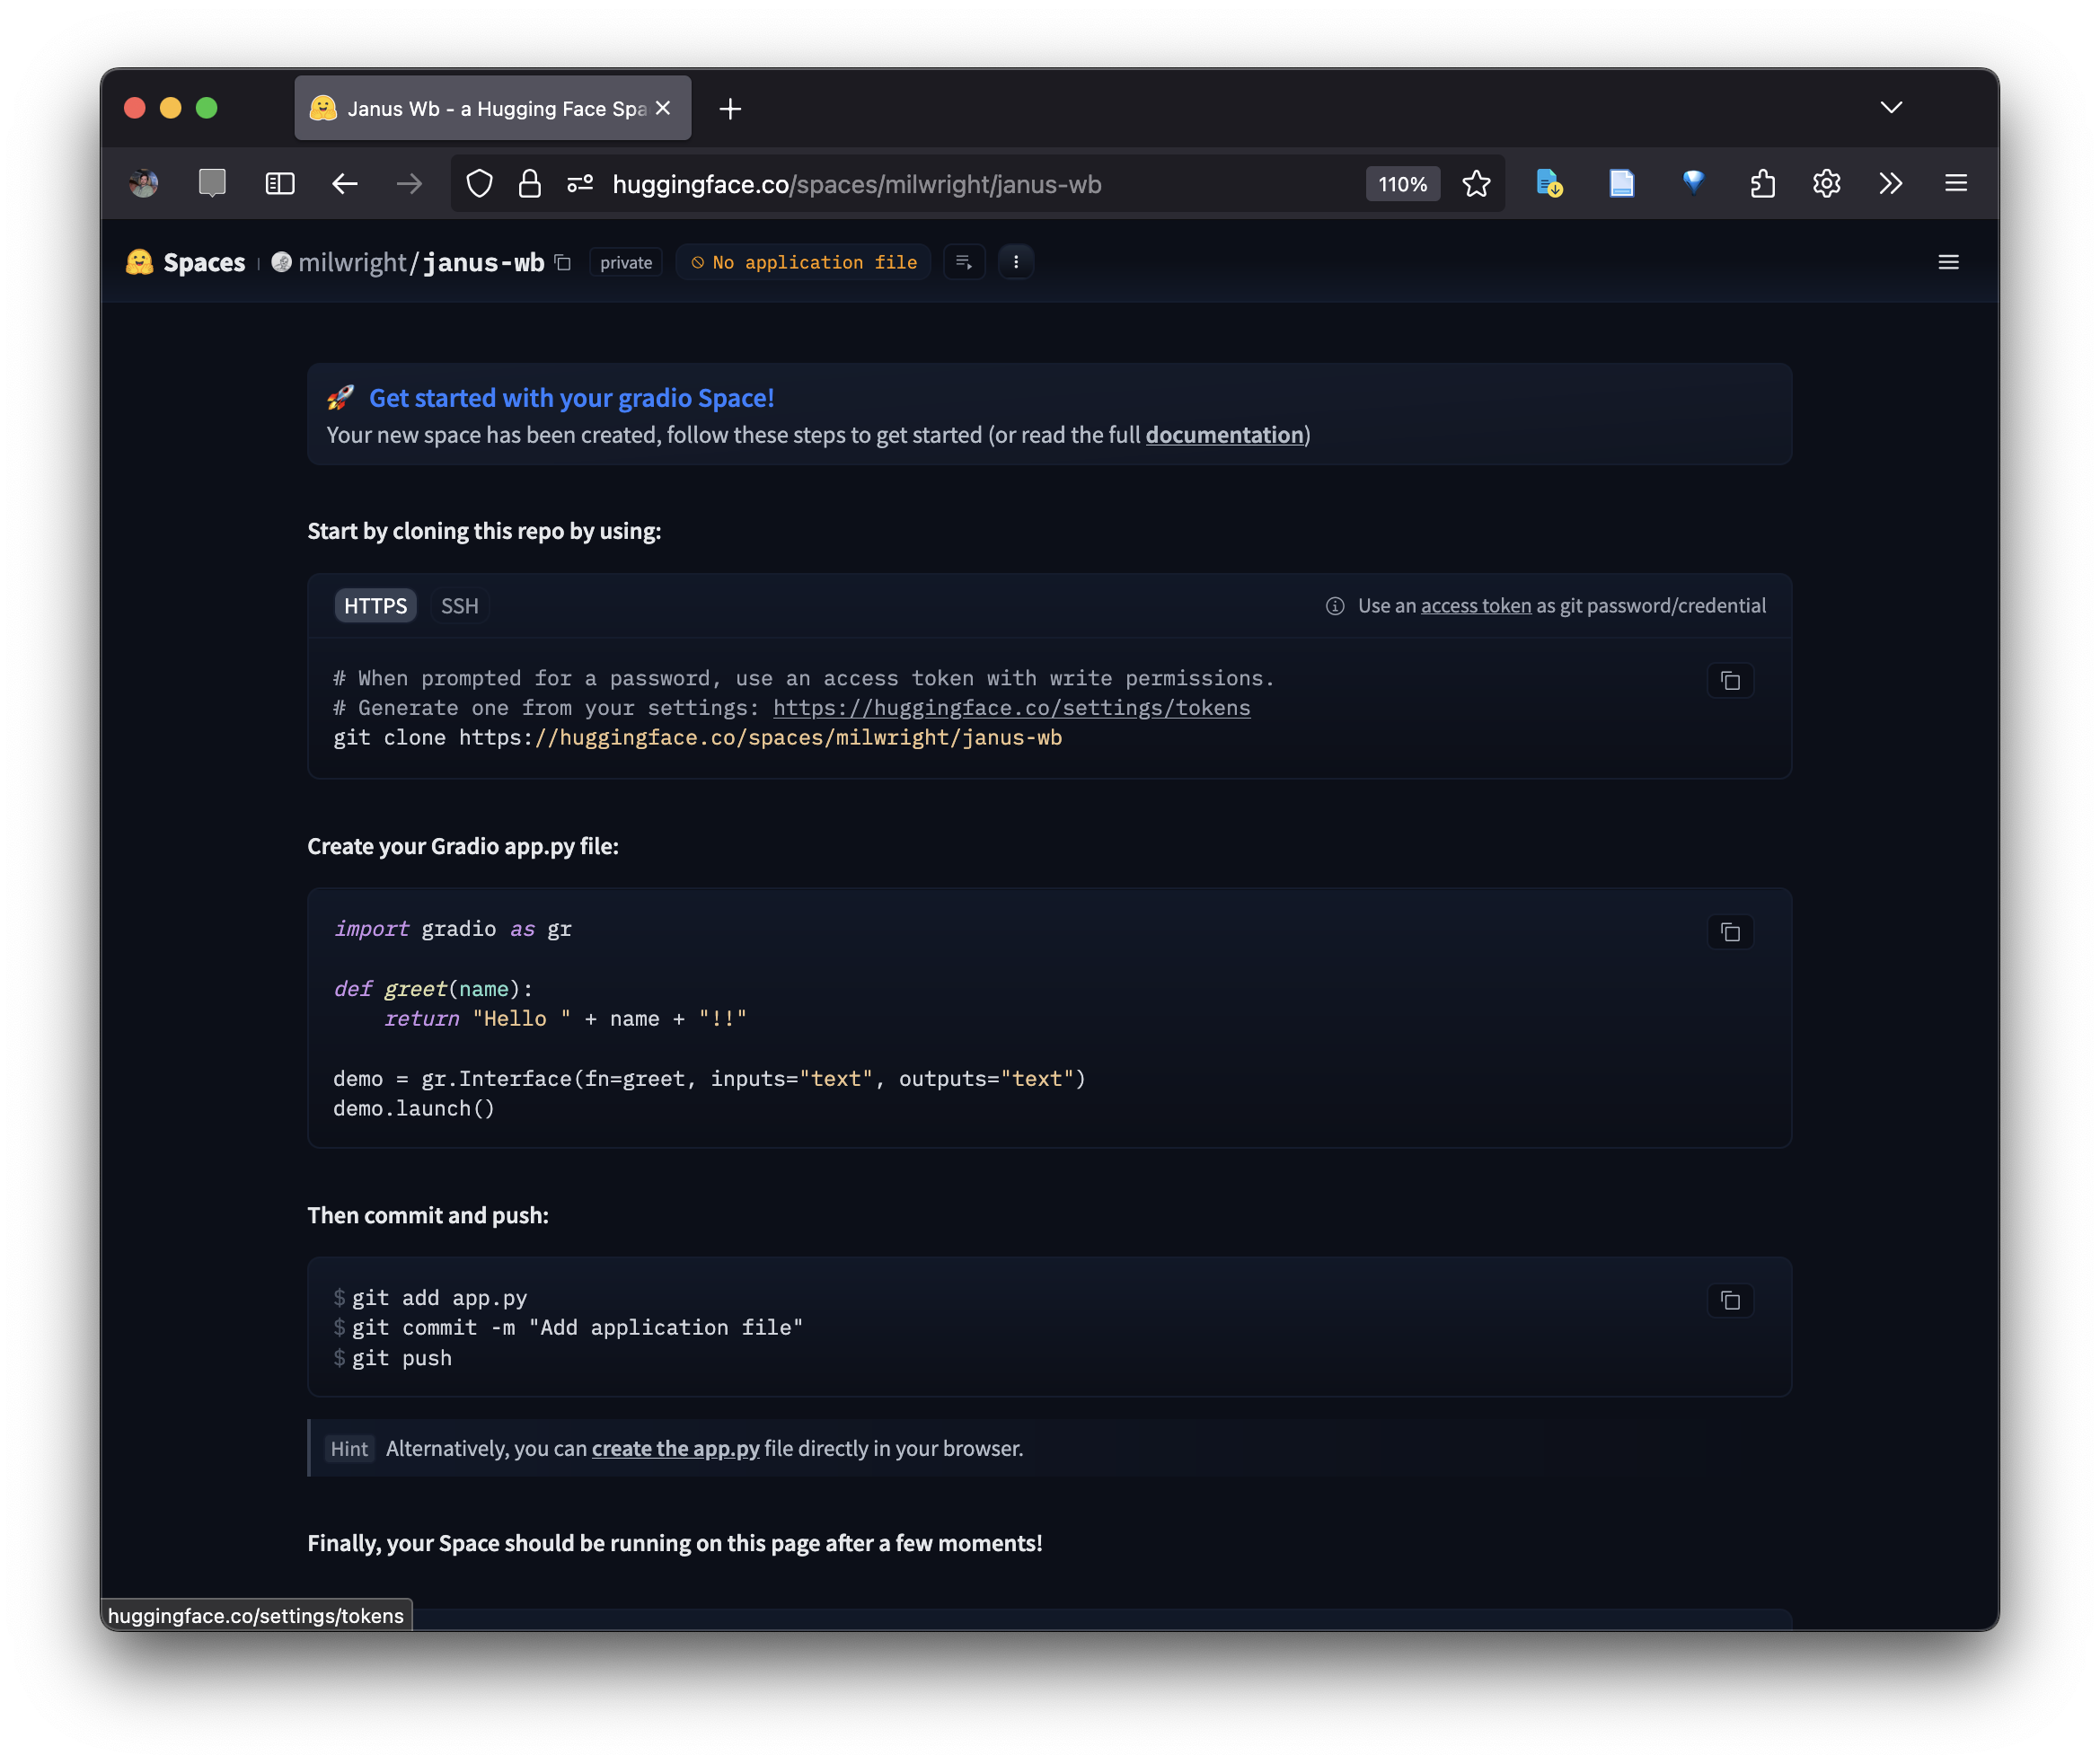The width and height of the screenshot is (2100, 1764).
Task: Bookmark this page with the star icon
Action: [x=1476, y=184]
